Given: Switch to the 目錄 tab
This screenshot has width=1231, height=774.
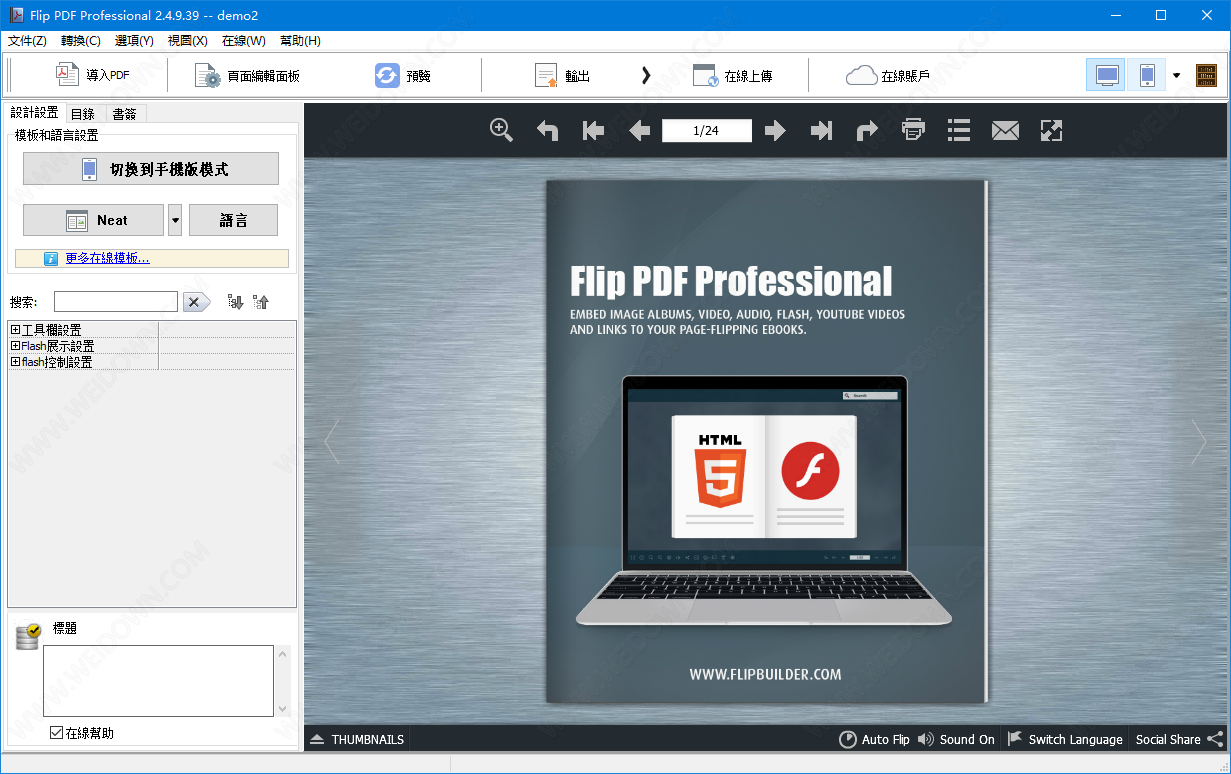Looking at the screenshot, I should click(83, 114).
